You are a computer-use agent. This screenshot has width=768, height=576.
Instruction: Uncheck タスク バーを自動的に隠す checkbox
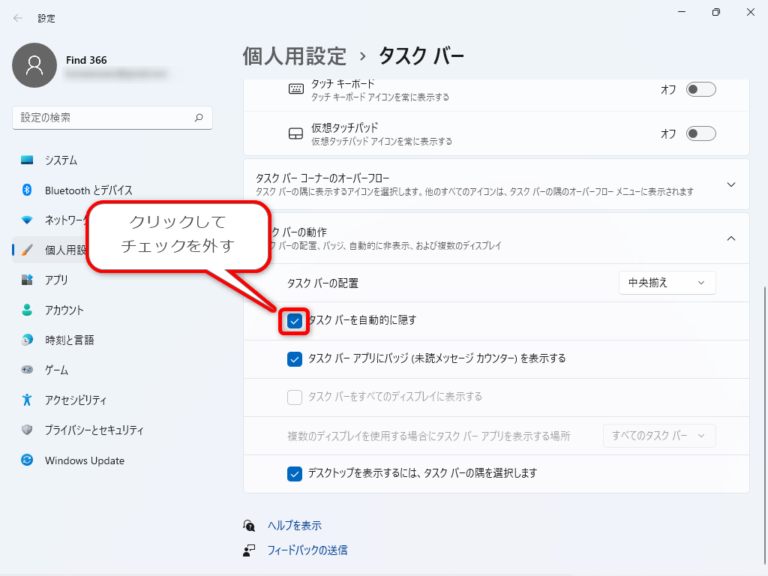(294, 321)
